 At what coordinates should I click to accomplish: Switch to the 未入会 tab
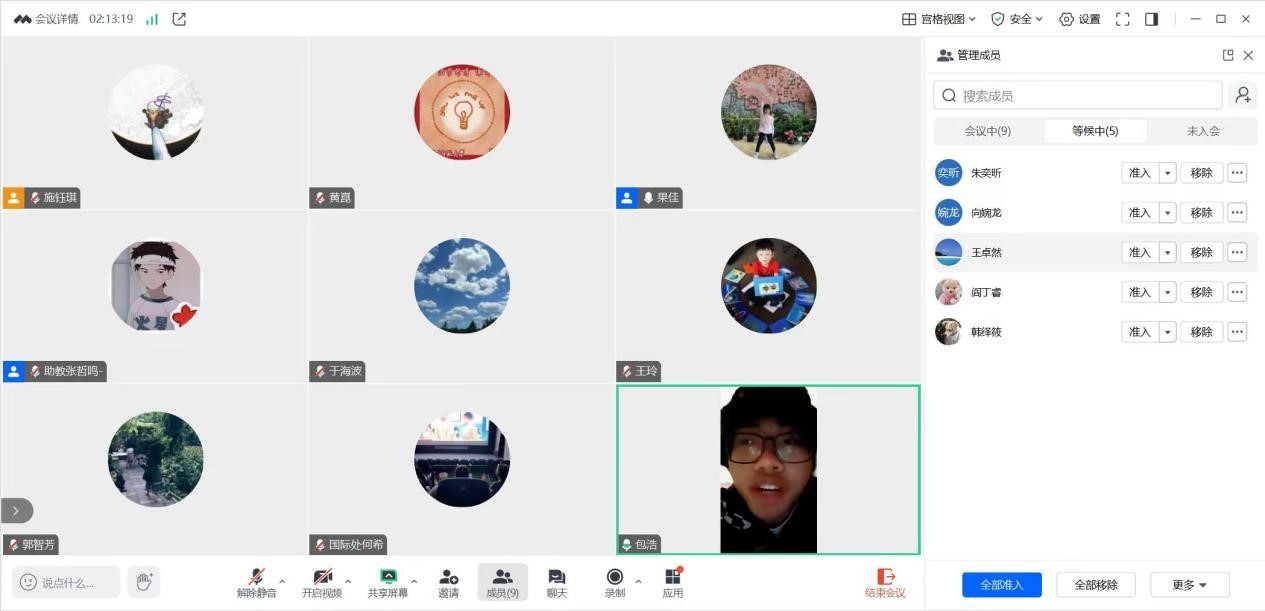point(1203,131)
